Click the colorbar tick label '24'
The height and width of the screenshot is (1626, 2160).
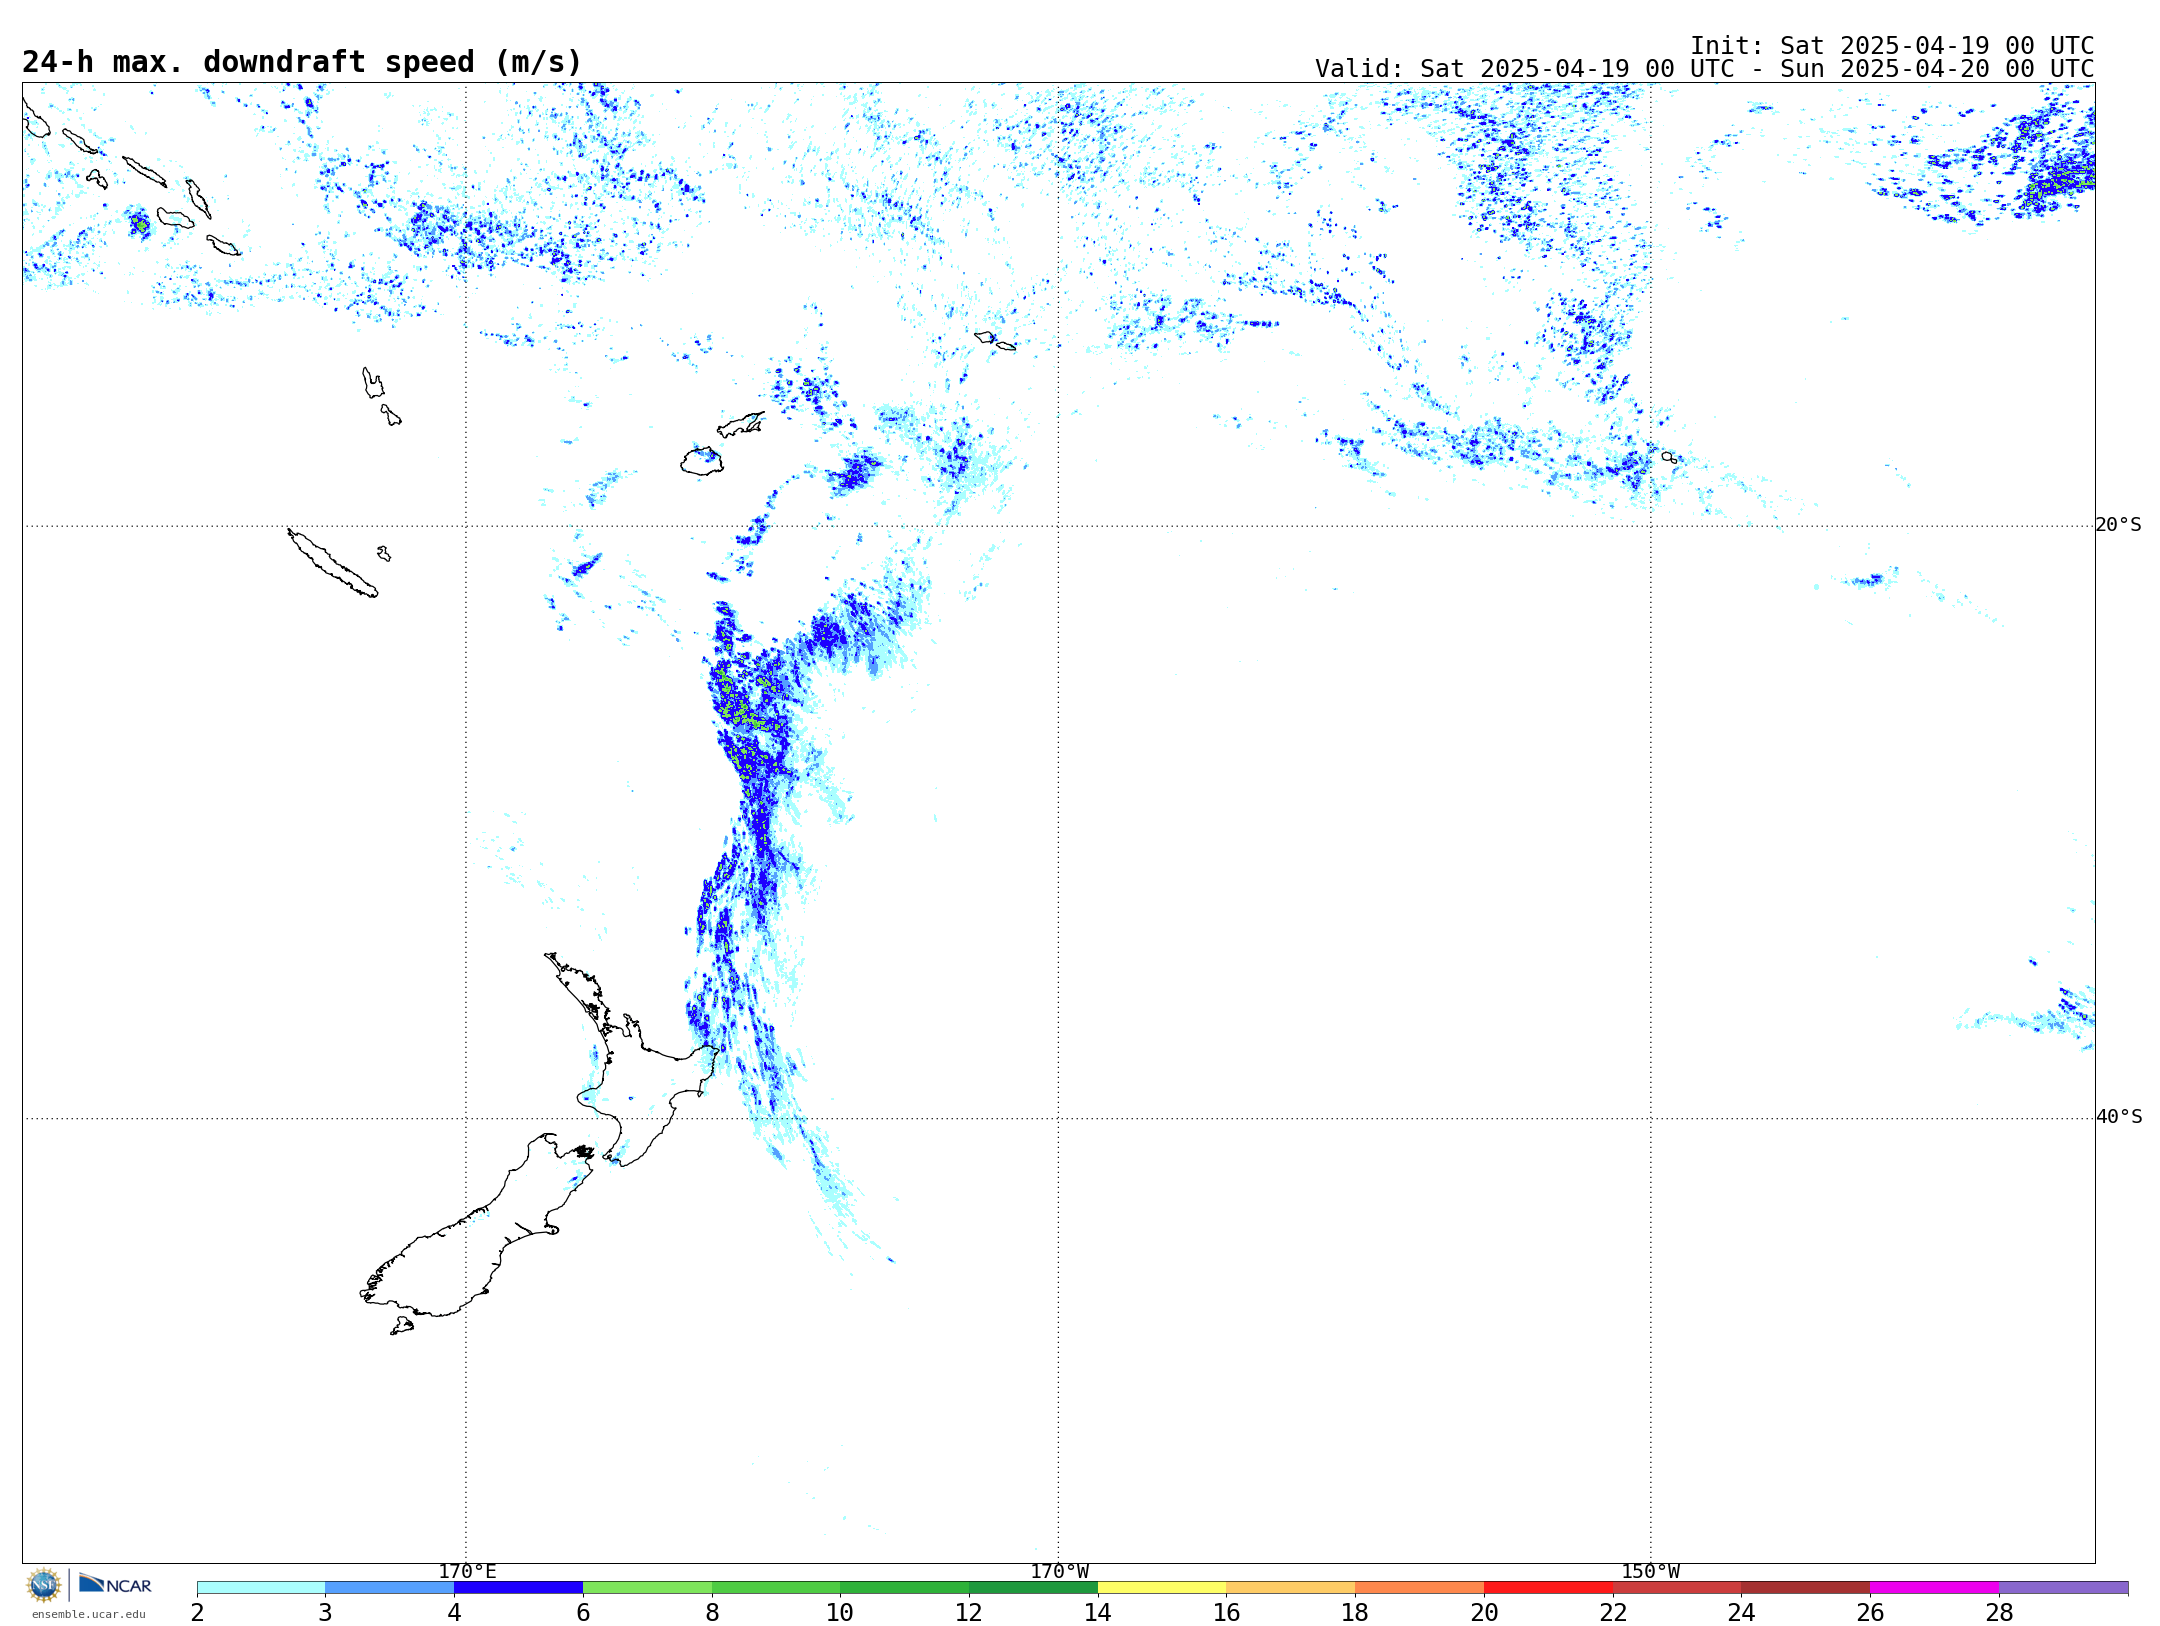(1742, 1613)
